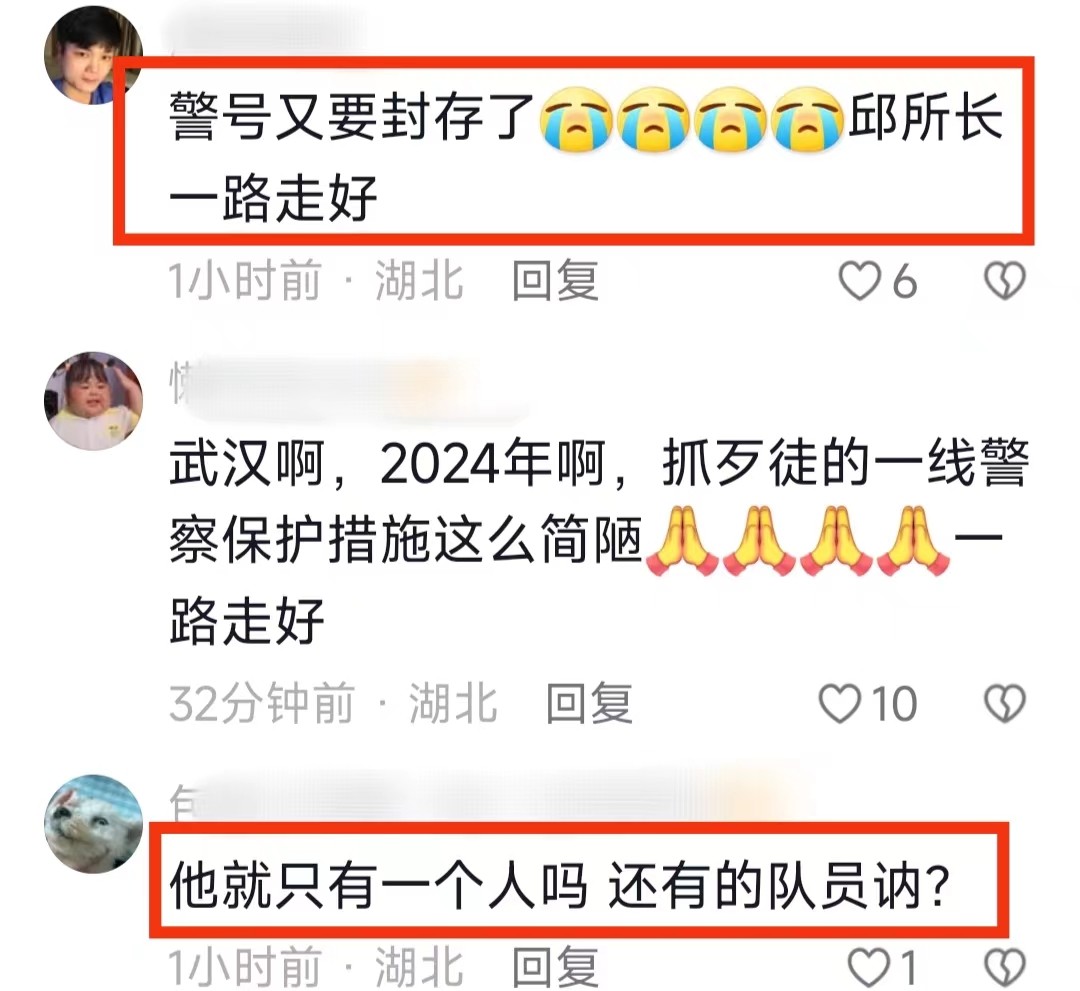Tap the like count 6 on first comment
1080x991 pixels.
904,281
